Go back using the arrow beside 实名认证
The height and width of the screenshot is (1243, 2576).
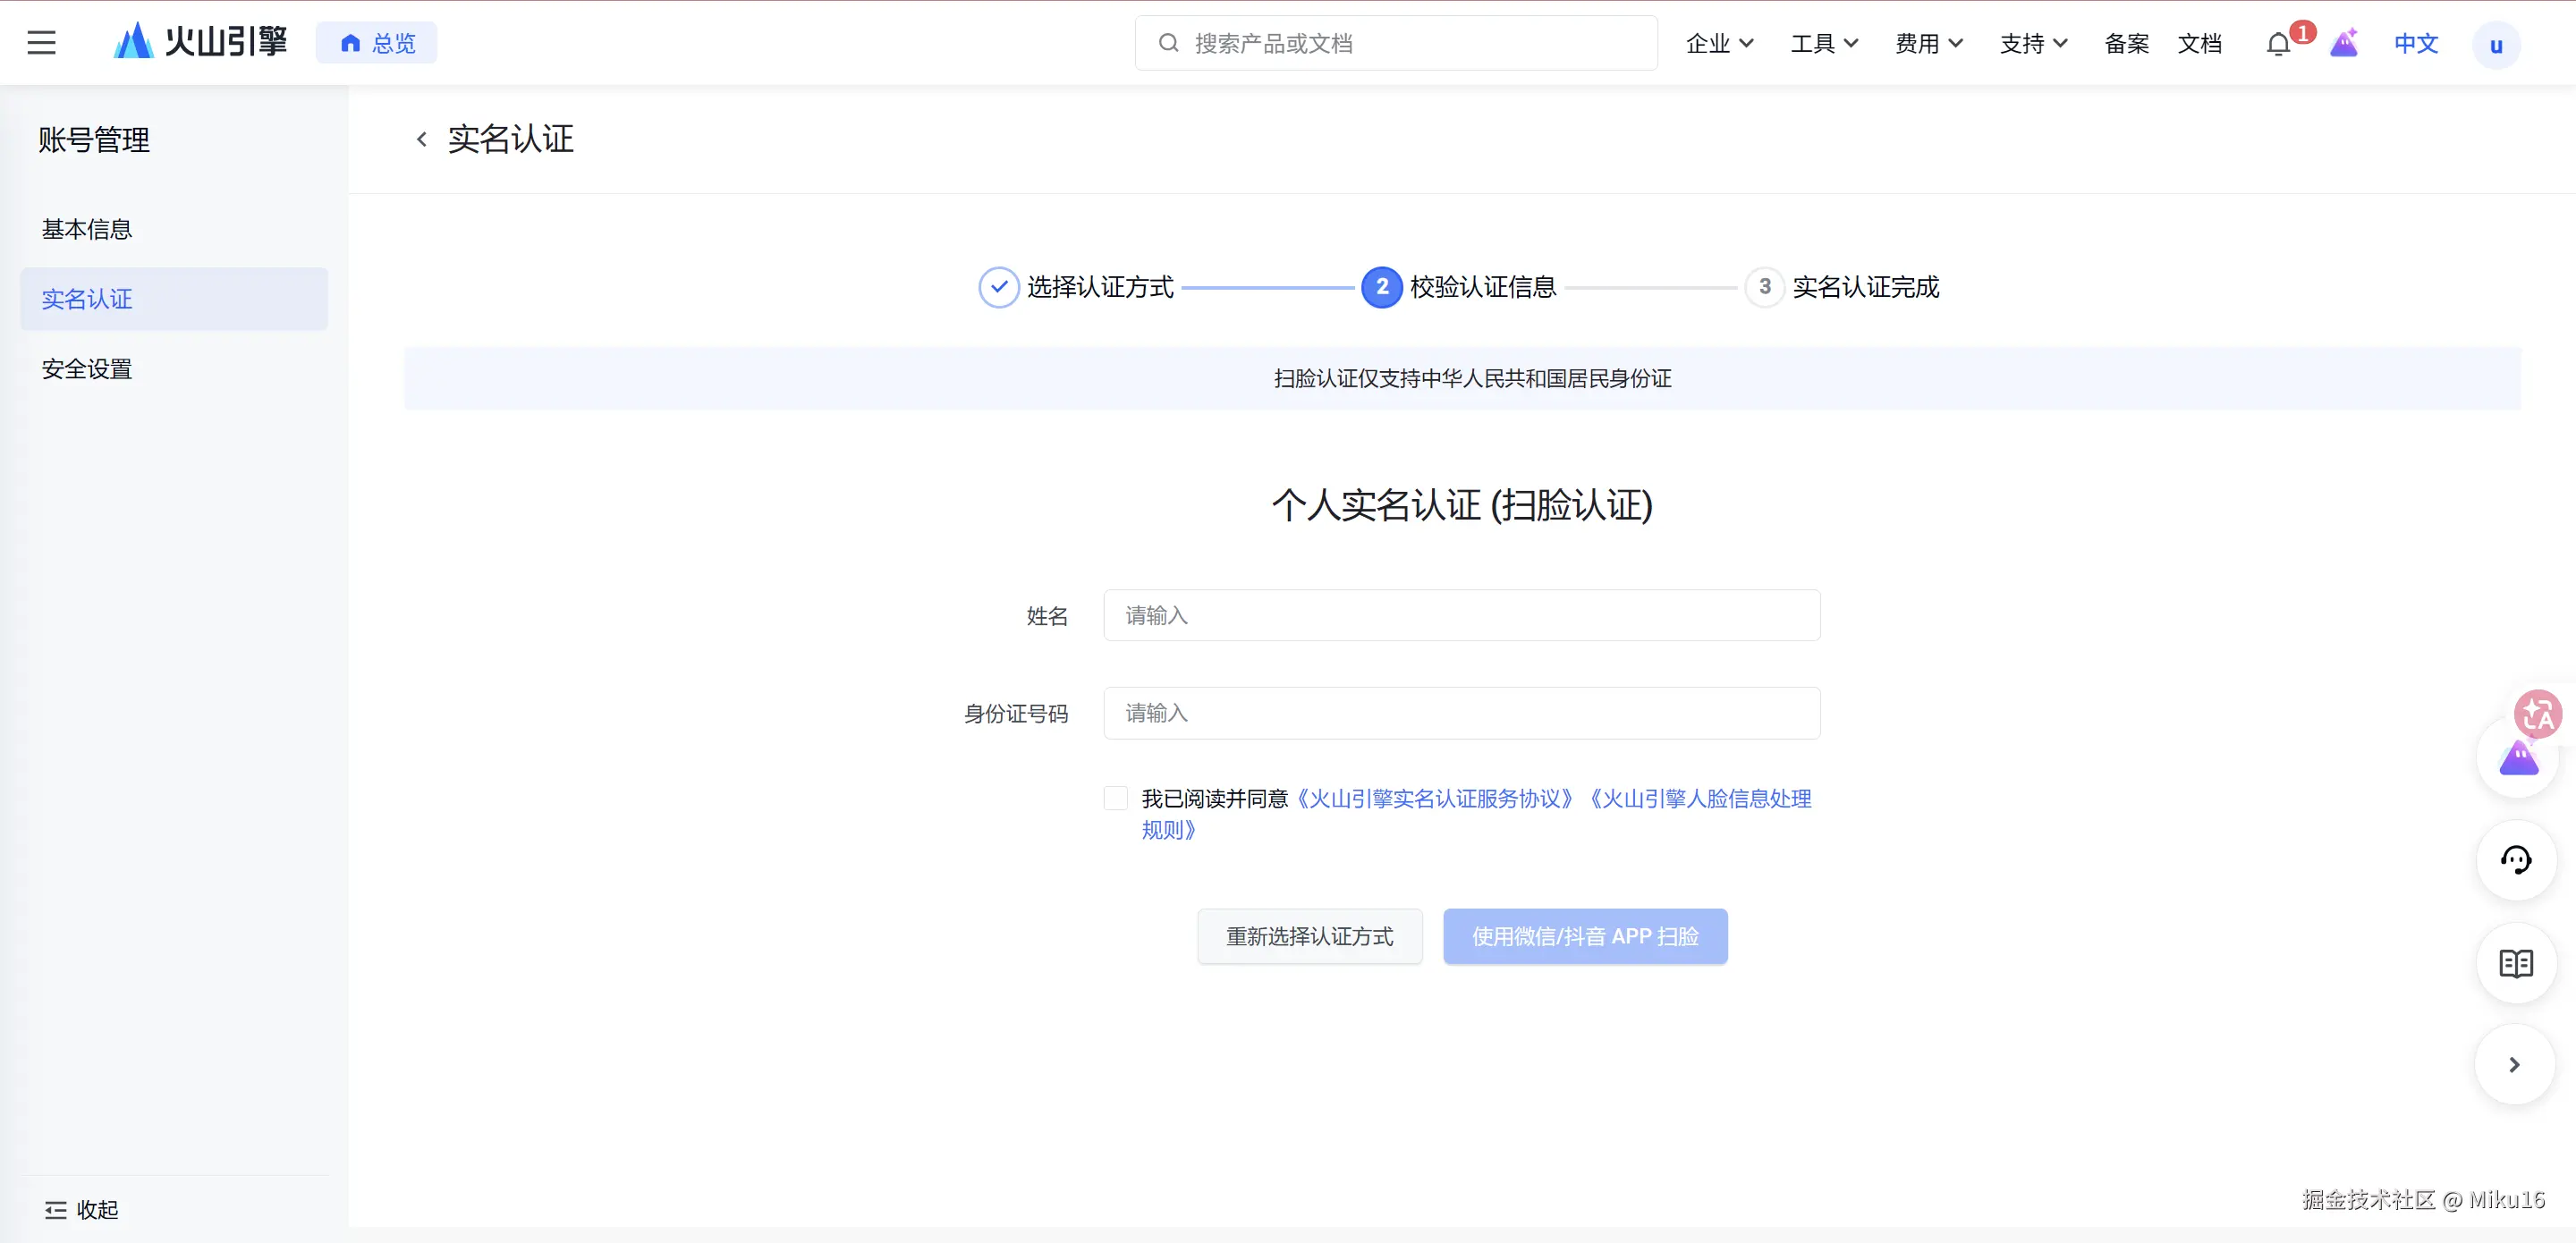click(422, 139)
